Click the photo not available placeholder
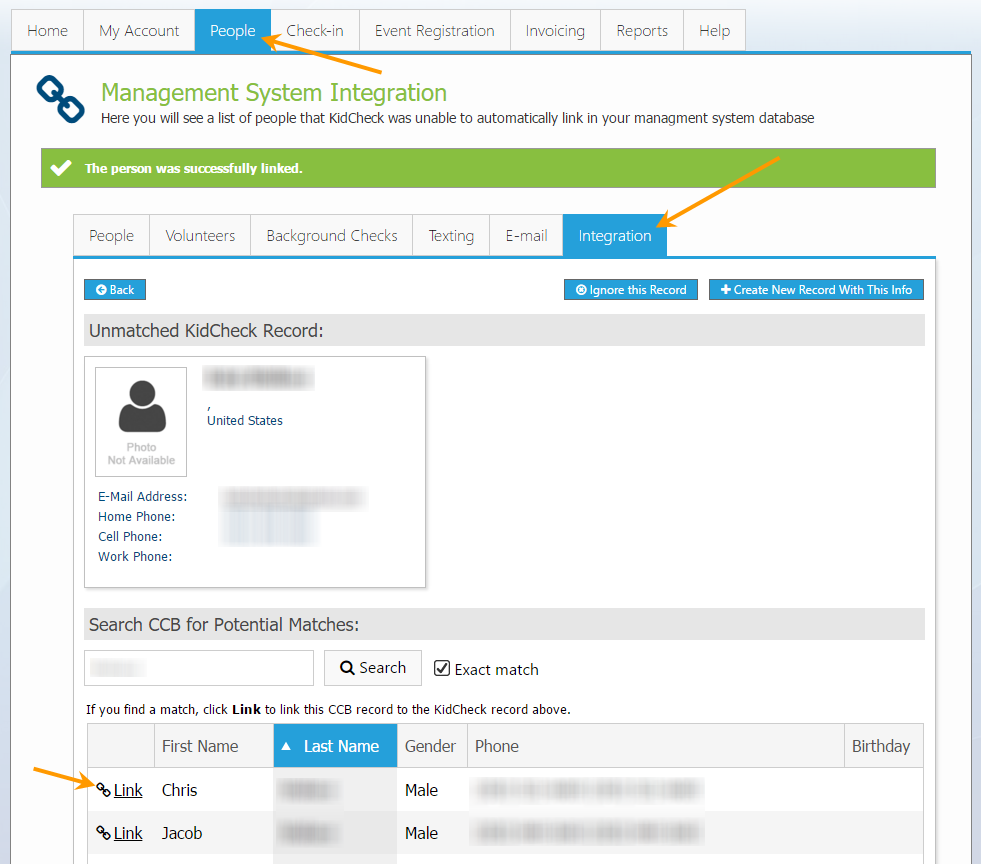This screenshot has height=864, width=981. point(141,422)
